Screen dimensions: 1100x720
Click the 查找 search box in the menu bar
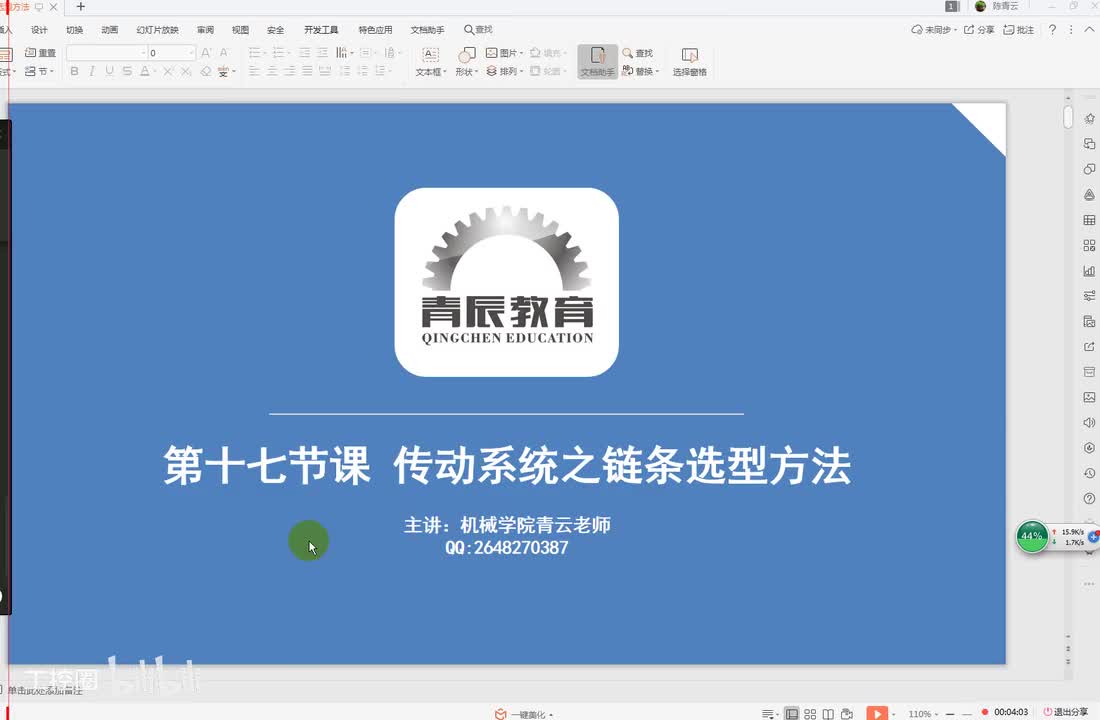point(478,29)
